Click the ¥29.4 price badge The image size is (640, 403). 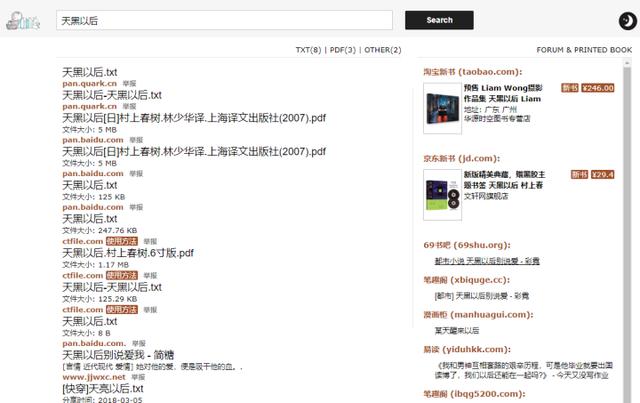pyautogui.click(x=603, y=174)
